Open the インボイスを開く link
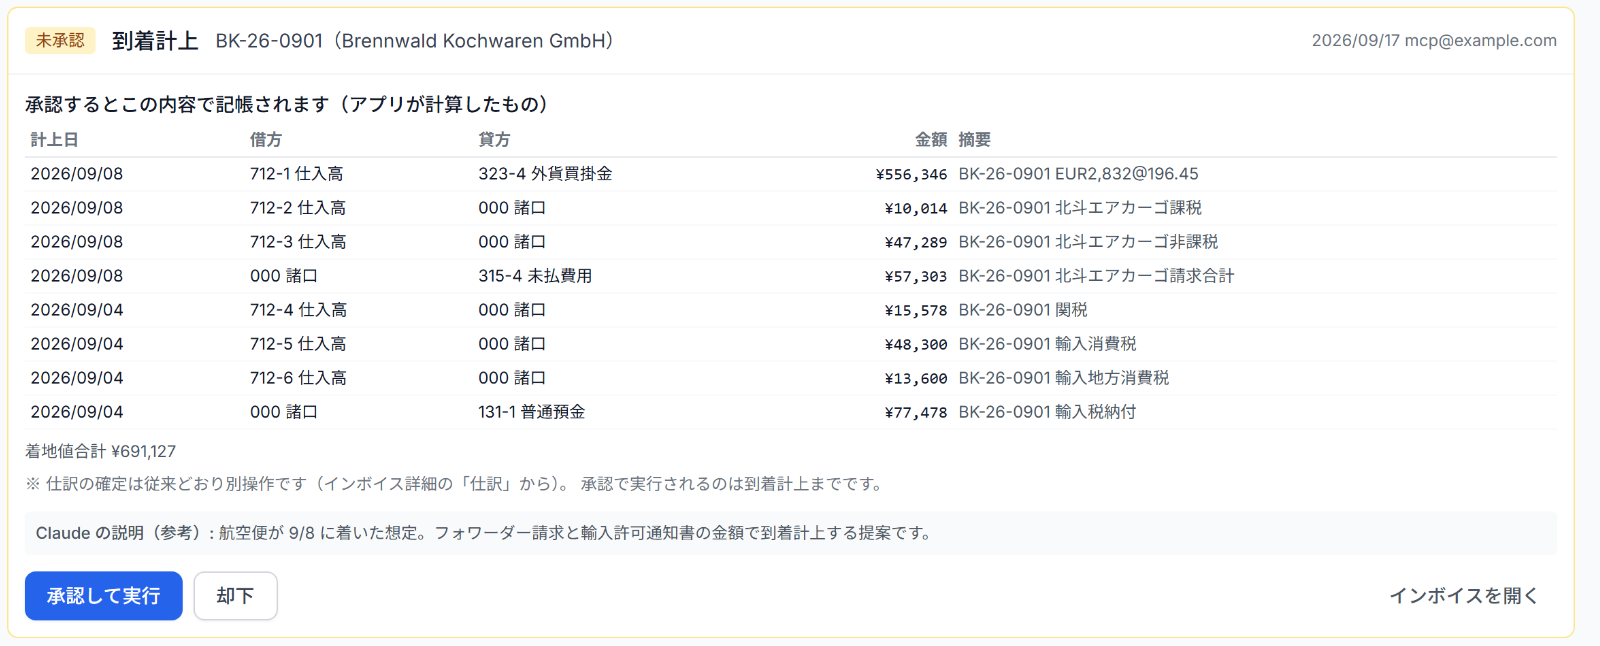Viewport: 1600px width, 646px height. [1464, 596]
